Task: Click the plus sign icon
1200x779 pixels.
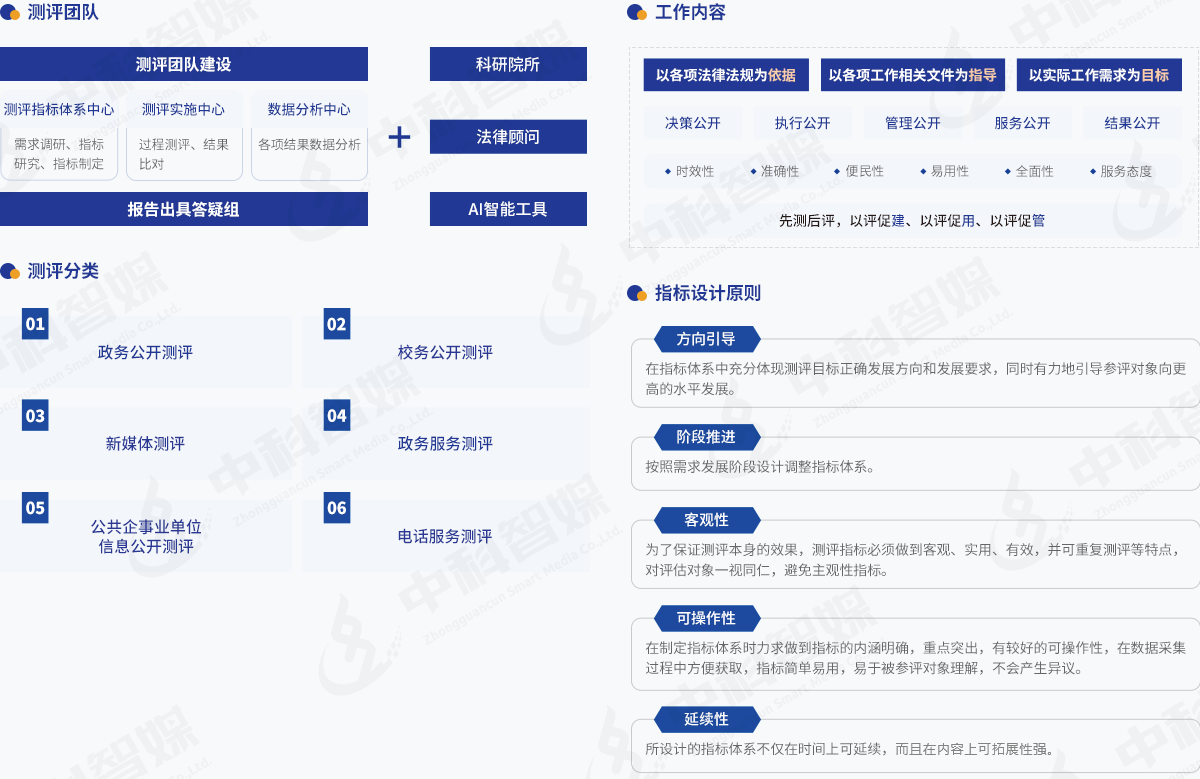Action: click(400, 137)
